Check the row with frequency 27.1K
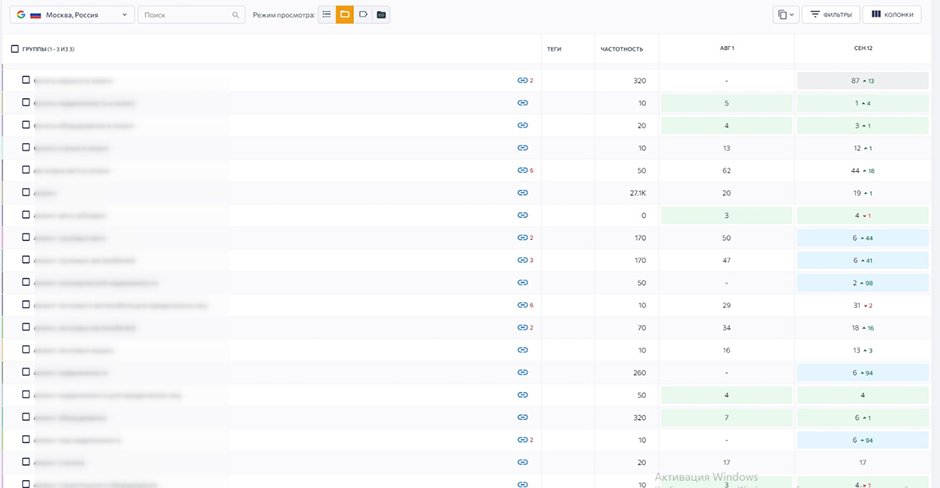The width and height of the screenshot is (940, 488). [26, 192]
